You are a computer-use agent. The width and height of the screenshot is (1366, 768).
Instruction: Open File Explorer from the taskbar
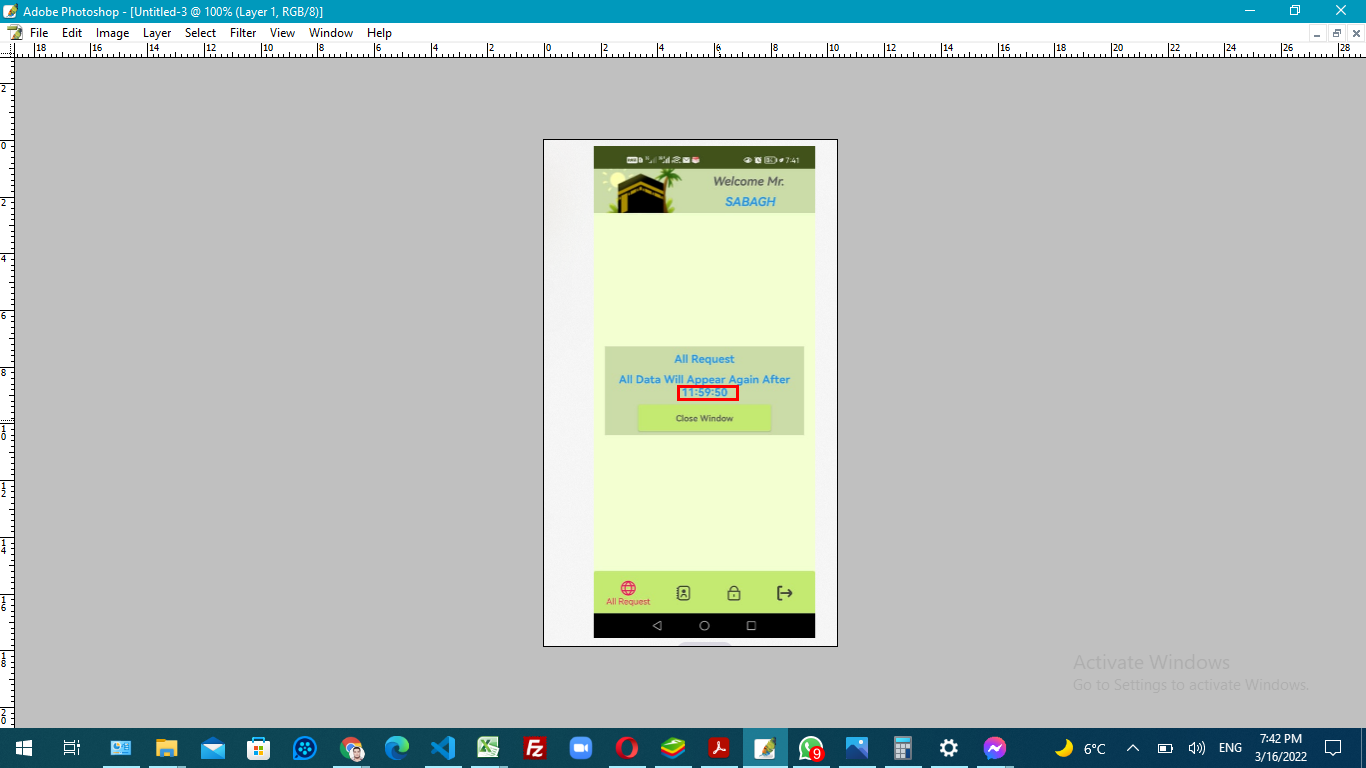pyautogui.click(x=166, y=748)
